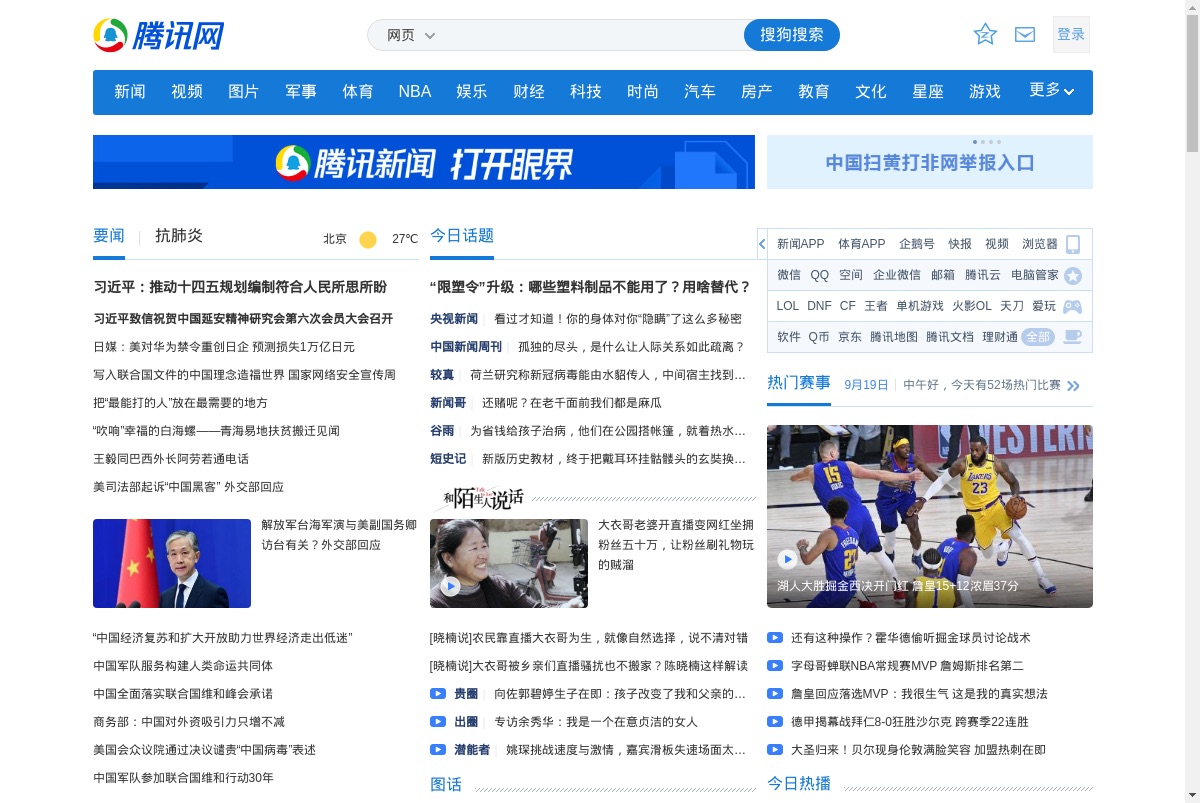
Task: Expand the 更多 navigation menu
Action: (1052, 90)
